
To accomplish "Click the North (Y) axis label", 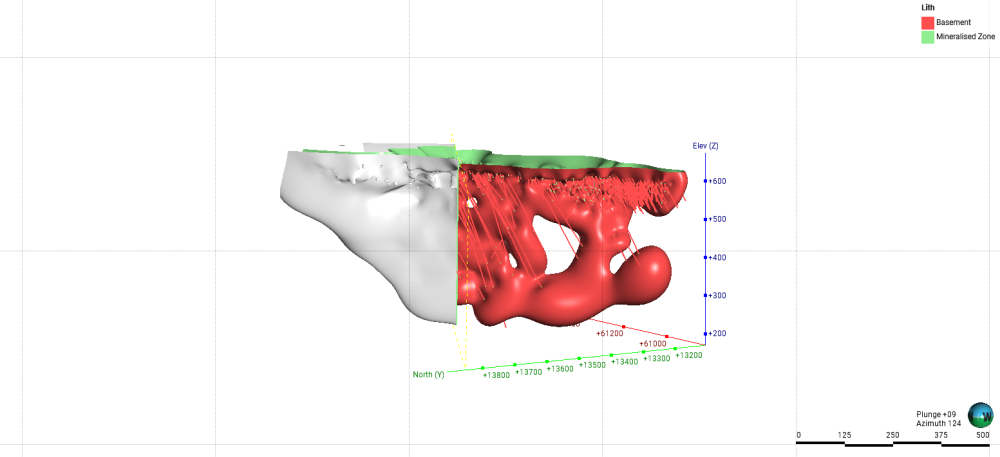I will 429,375.
